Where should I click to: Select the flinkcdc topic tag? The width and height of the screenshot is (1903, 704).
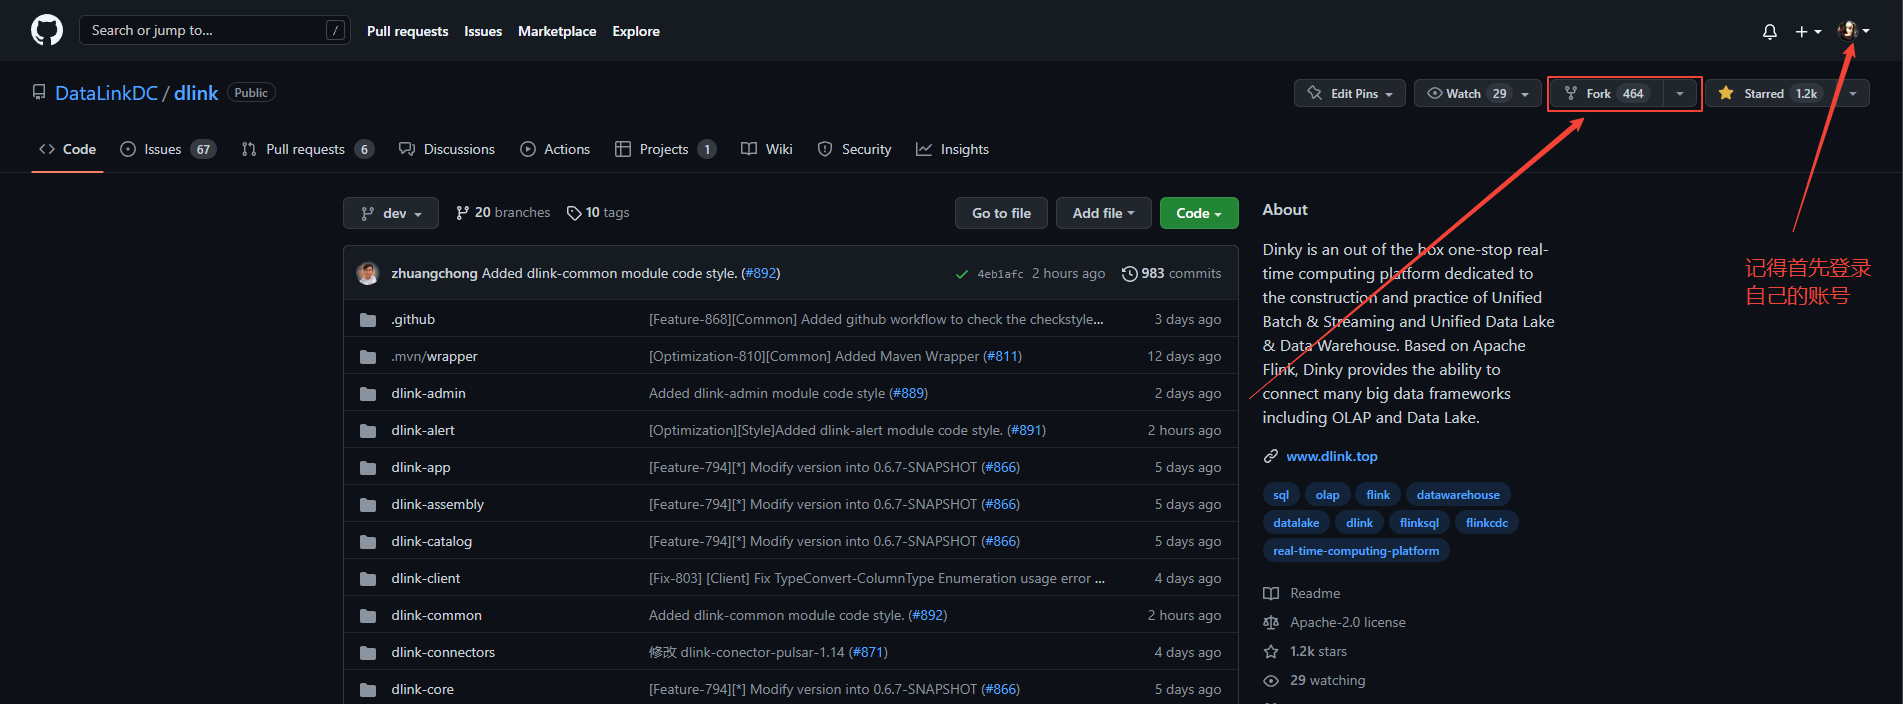1486,523
